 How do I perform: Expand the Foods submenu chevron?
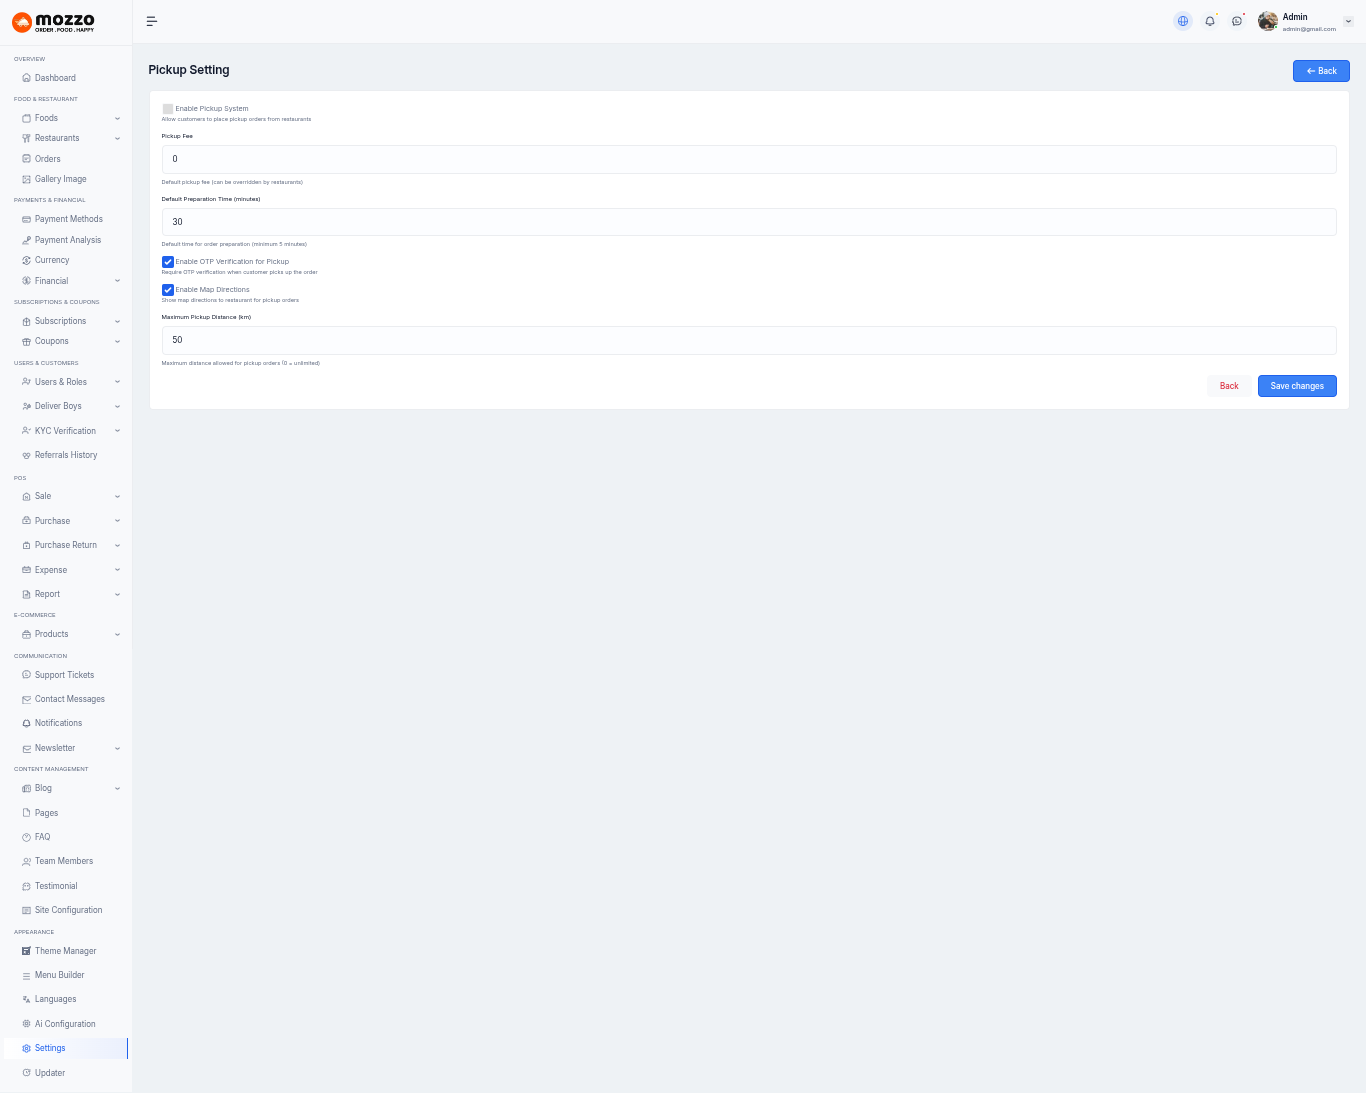coord(117,118)
